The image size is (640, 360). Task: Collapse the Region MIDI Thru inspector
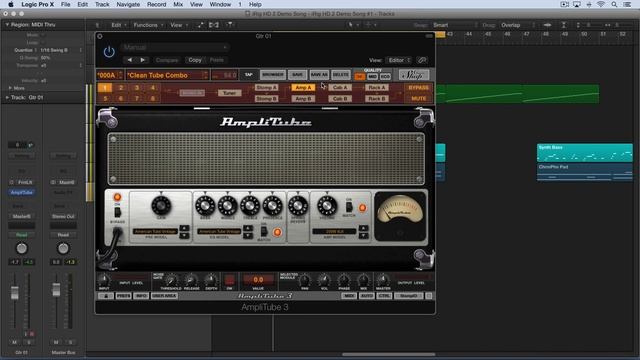coord(7,25)
